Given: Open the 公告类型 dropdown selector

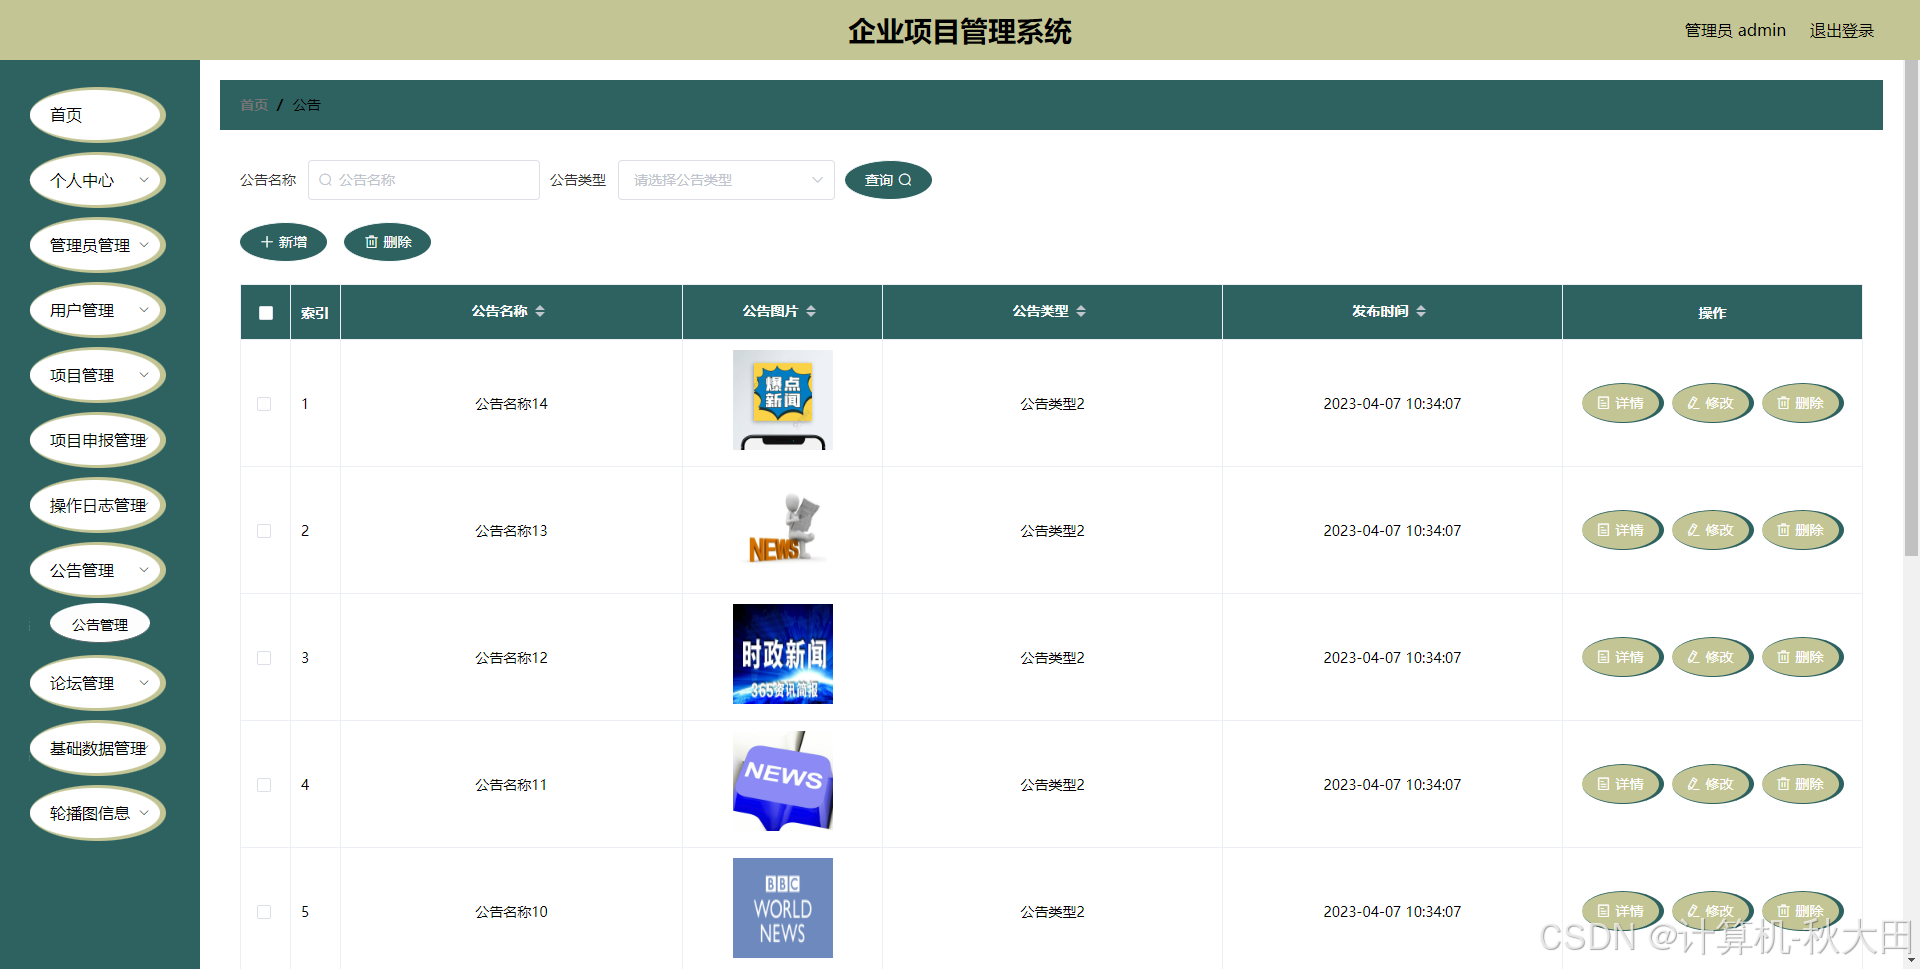Looking at the screenshot, I should (726, 180).
